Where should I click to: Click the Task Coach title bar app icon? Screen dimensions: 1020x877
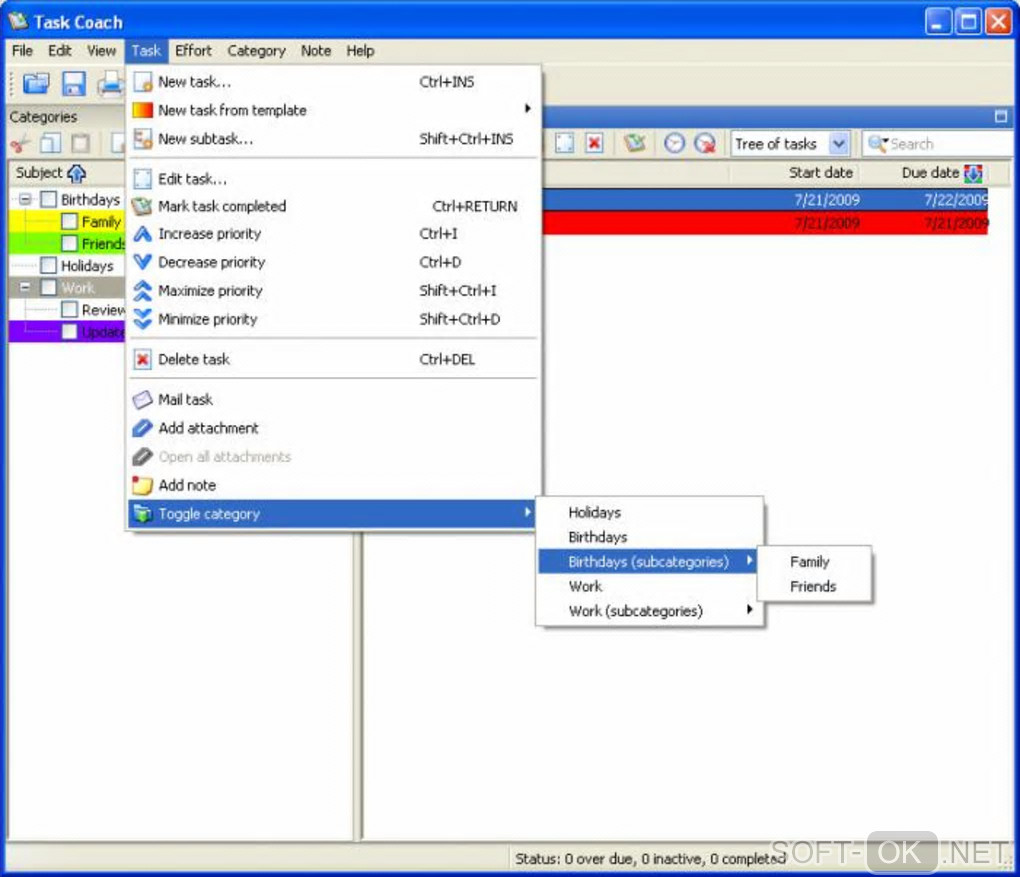18,21
